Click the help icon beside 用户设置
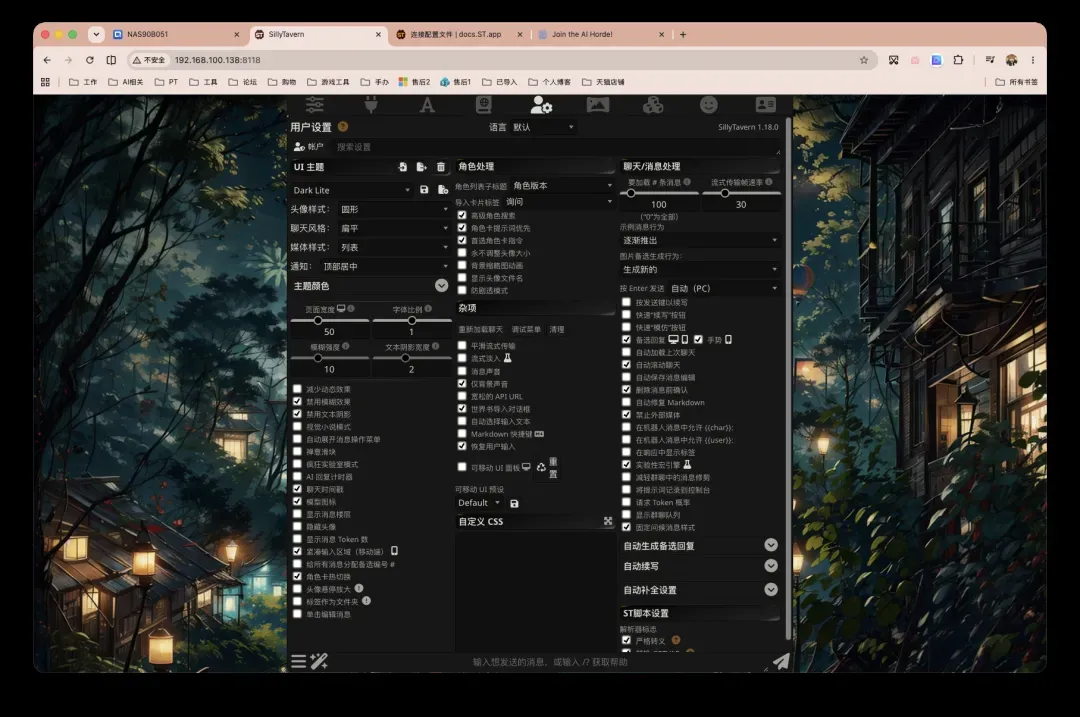 pyautogui.click(x=343, y=127)
